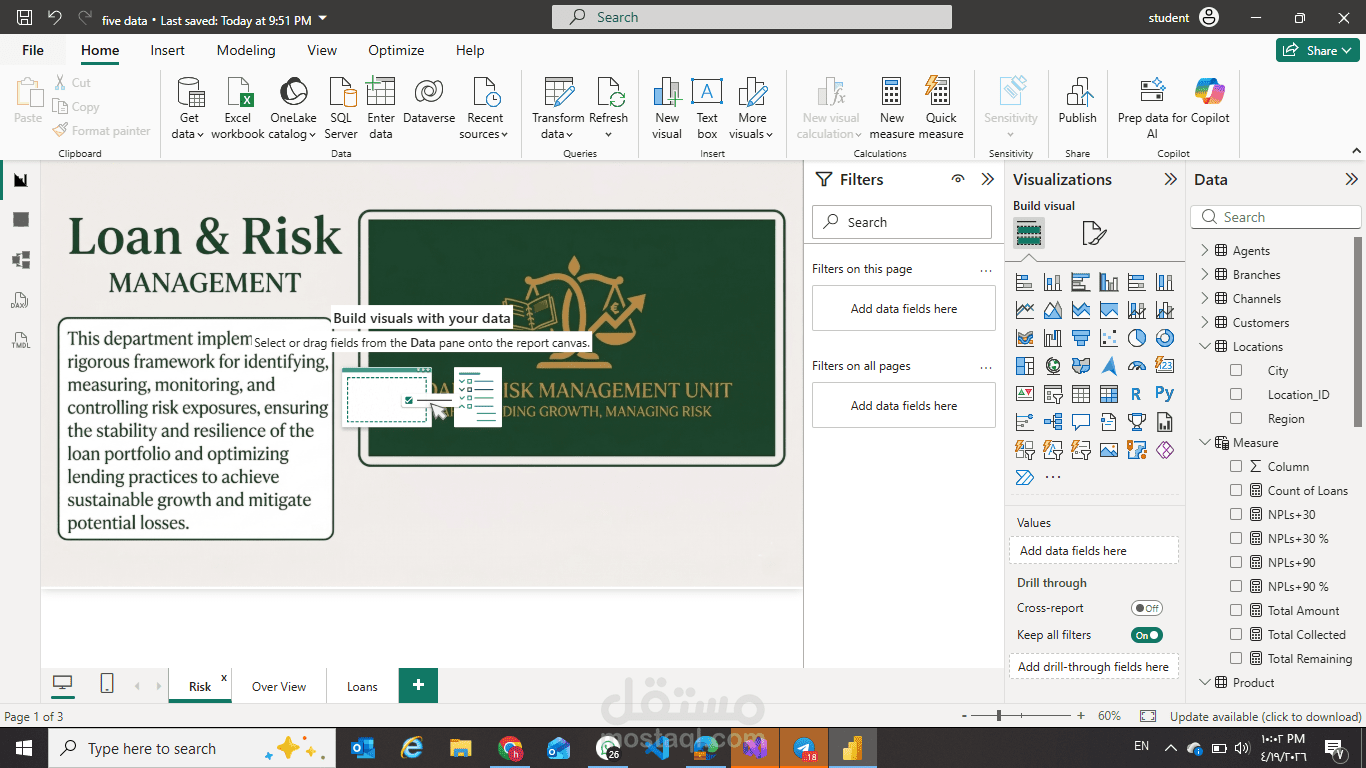Select the Matrix visual
The image size is (1366, 768).
click(x=1108, y=394)
